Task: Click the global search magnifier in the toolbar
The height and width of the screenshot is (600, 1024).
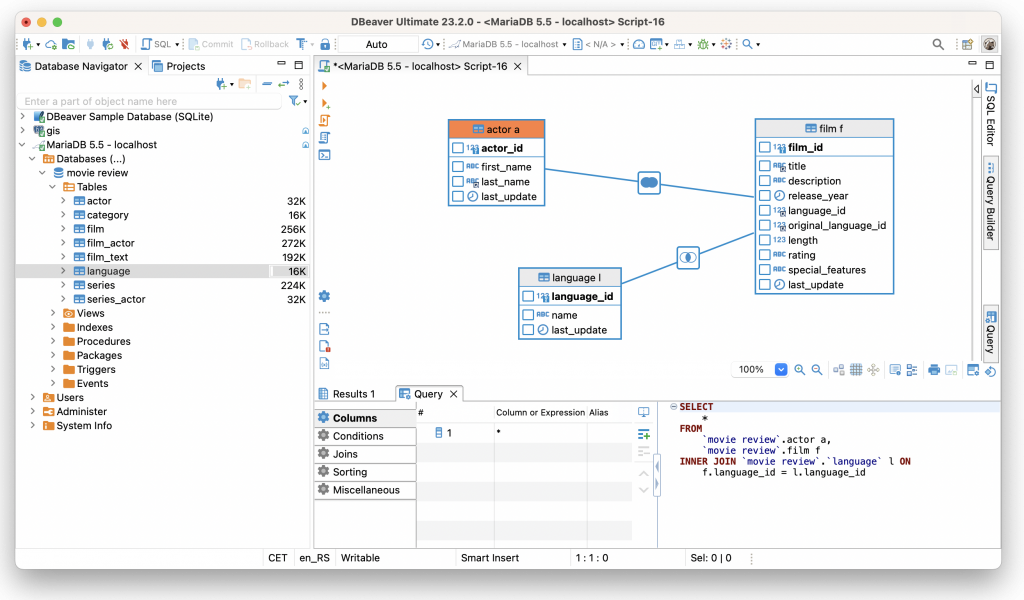Action: click(x=938, y=44)
